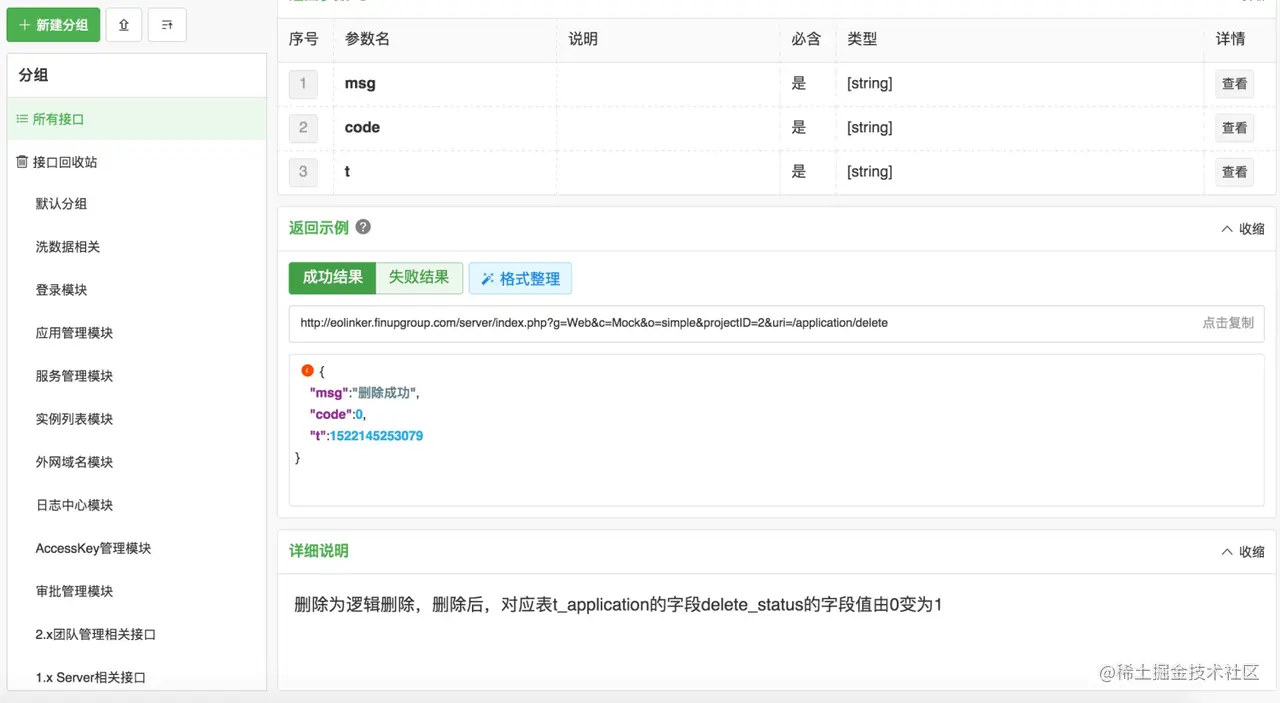Click the 删除为逻辑删除 description text
The height and width of the screenshot is (703, 1280).
(618, 605)
